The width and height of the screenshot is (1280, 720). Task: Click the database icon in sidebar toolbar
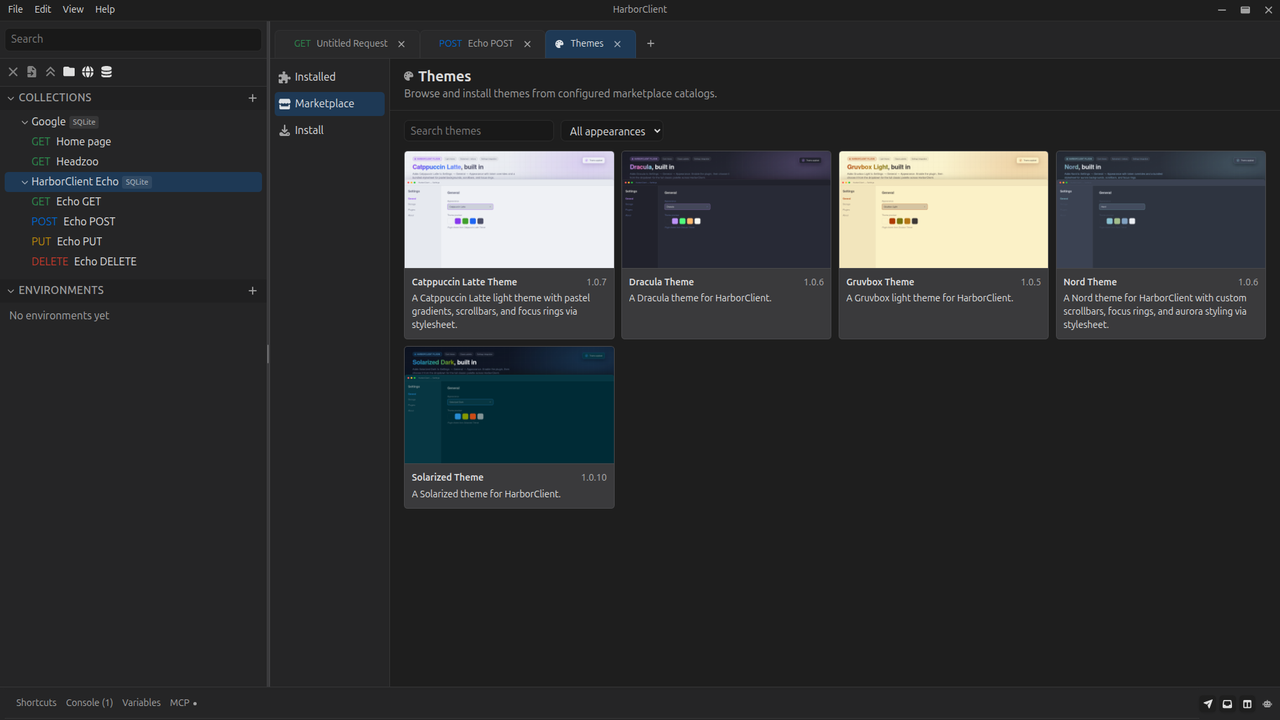107,72
